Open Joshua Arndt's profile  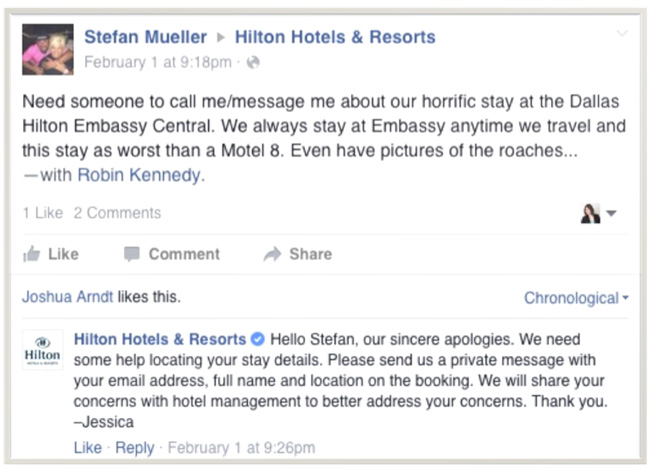(67, 297)
